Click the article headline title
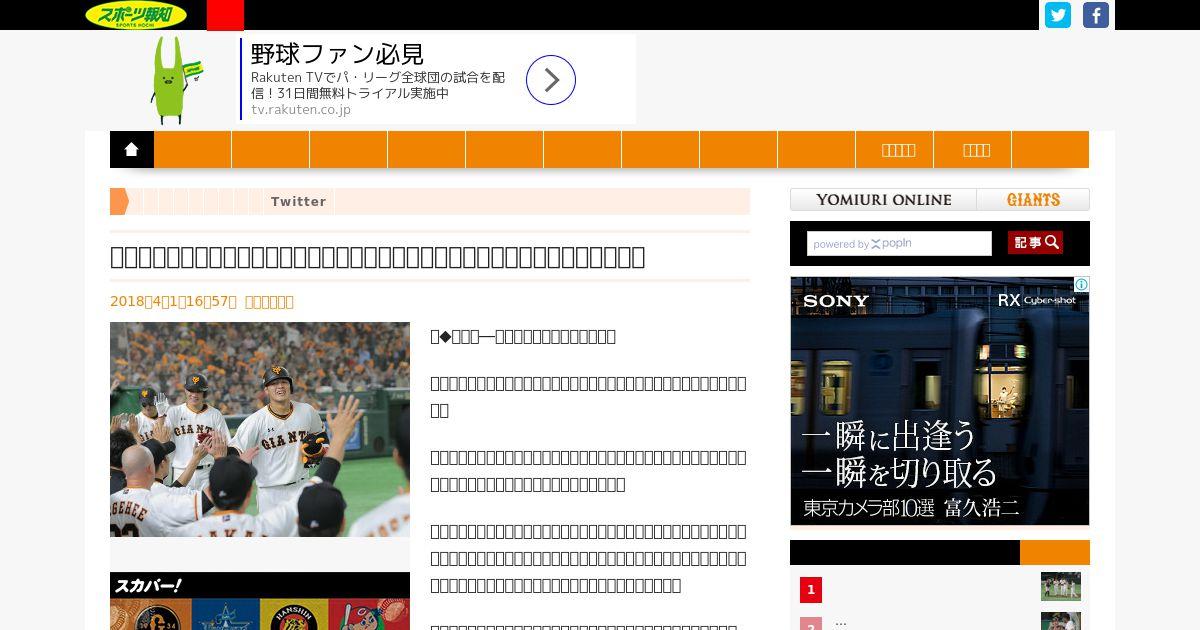This screenshot has height=630, width=1200. tap(378, 257)
